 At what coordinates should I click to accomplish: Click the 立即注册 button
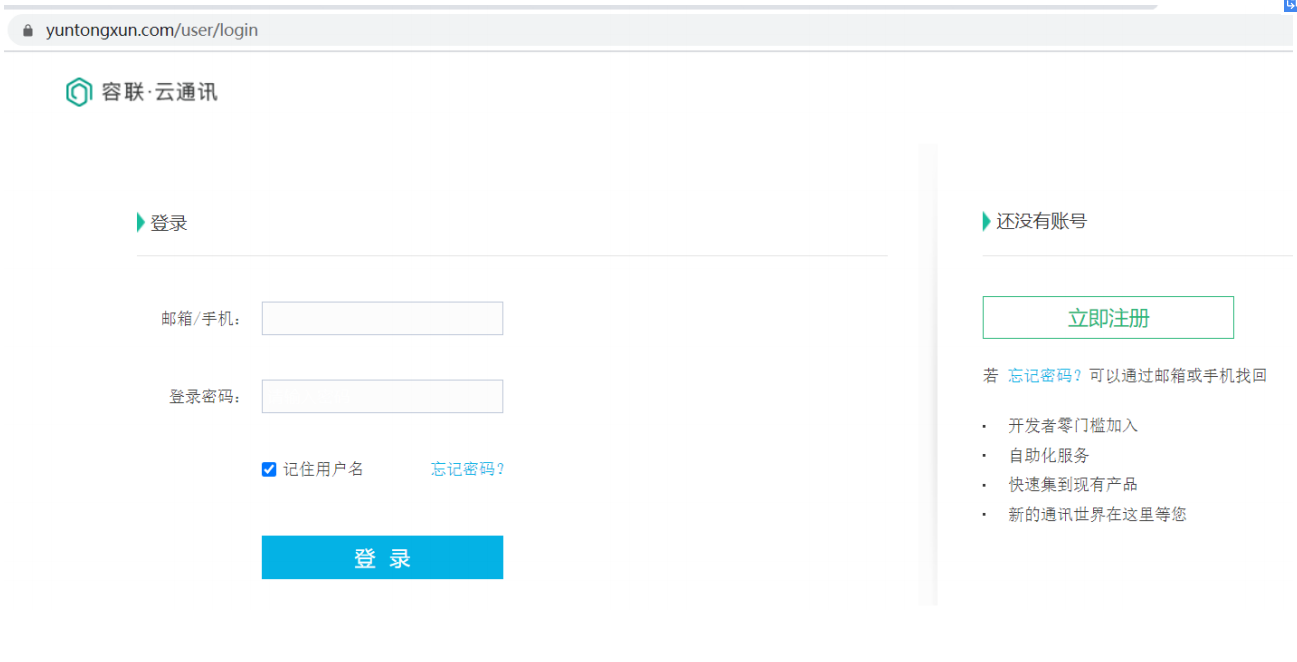point(1108,318)
